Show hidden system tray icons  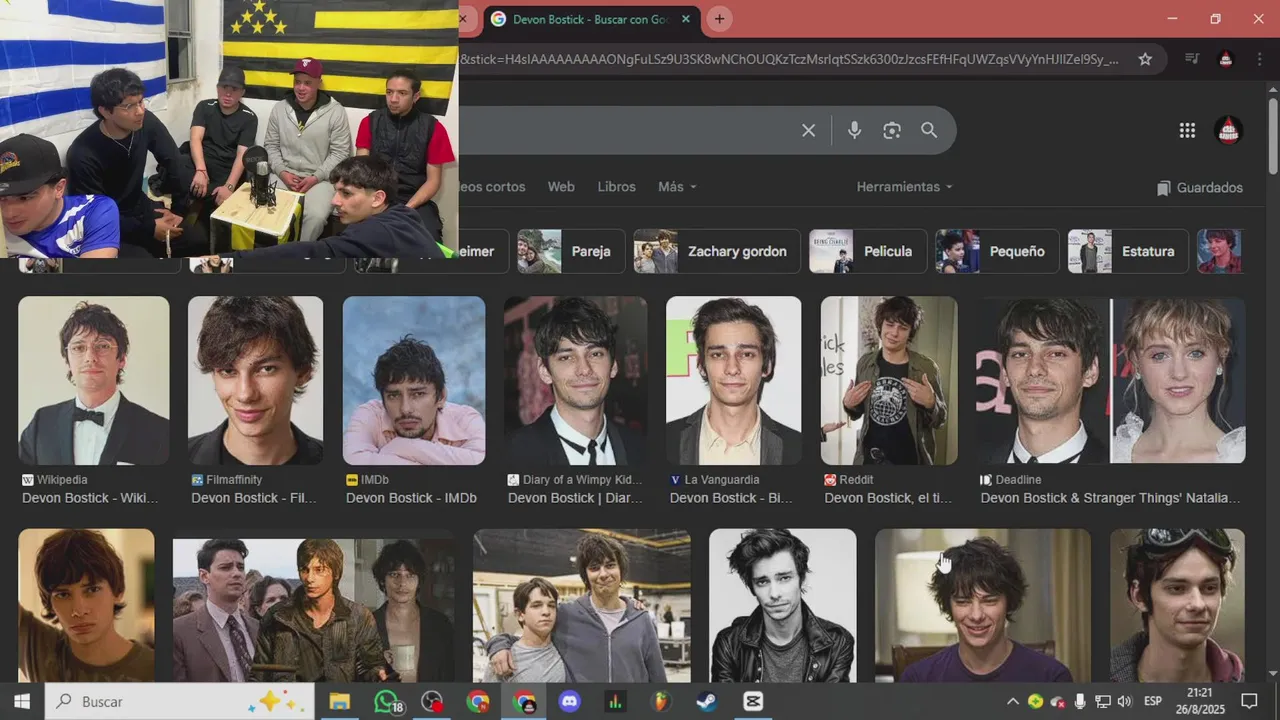(x=1012, y=701)
